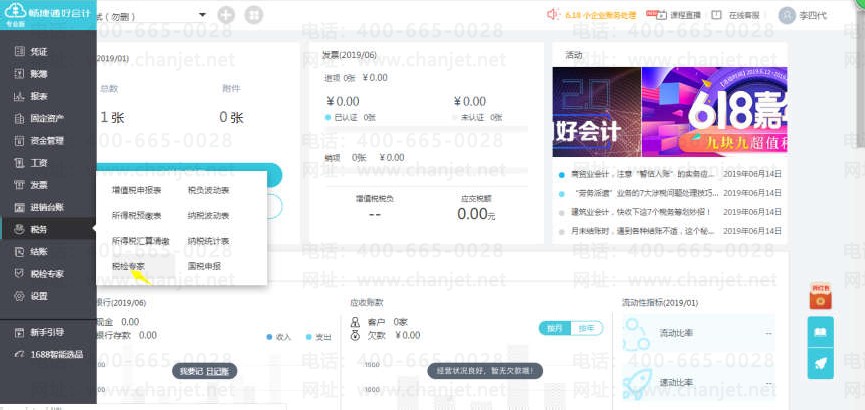Open 纳税统计表 submenu entry

209,241
